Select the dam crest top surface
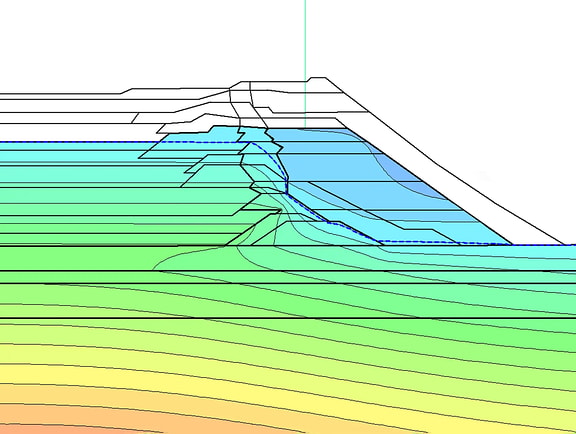576x434 pixels. coord(318,78)
